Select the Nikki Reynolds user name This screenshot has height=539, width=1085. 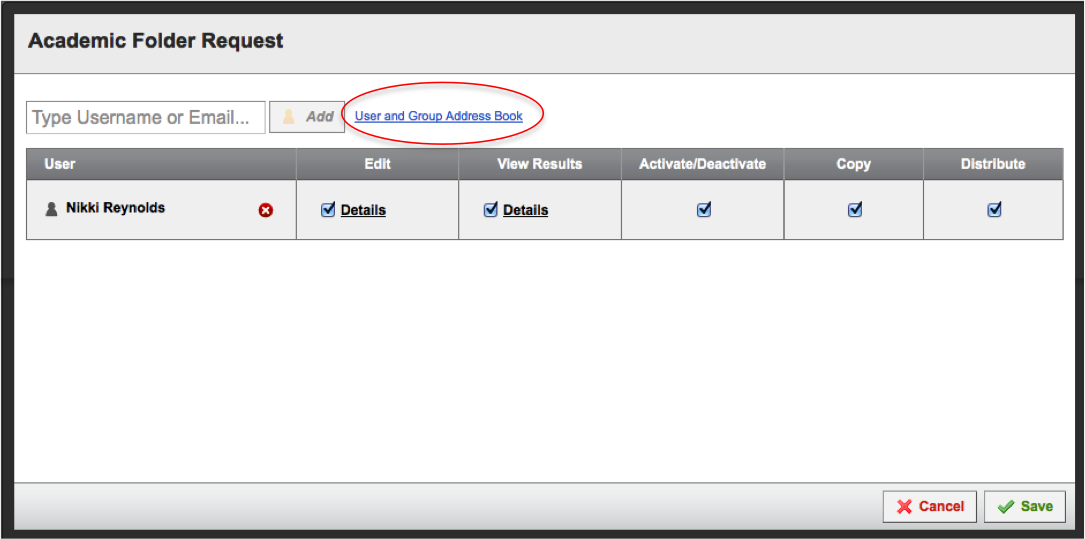tap(116, 208)
